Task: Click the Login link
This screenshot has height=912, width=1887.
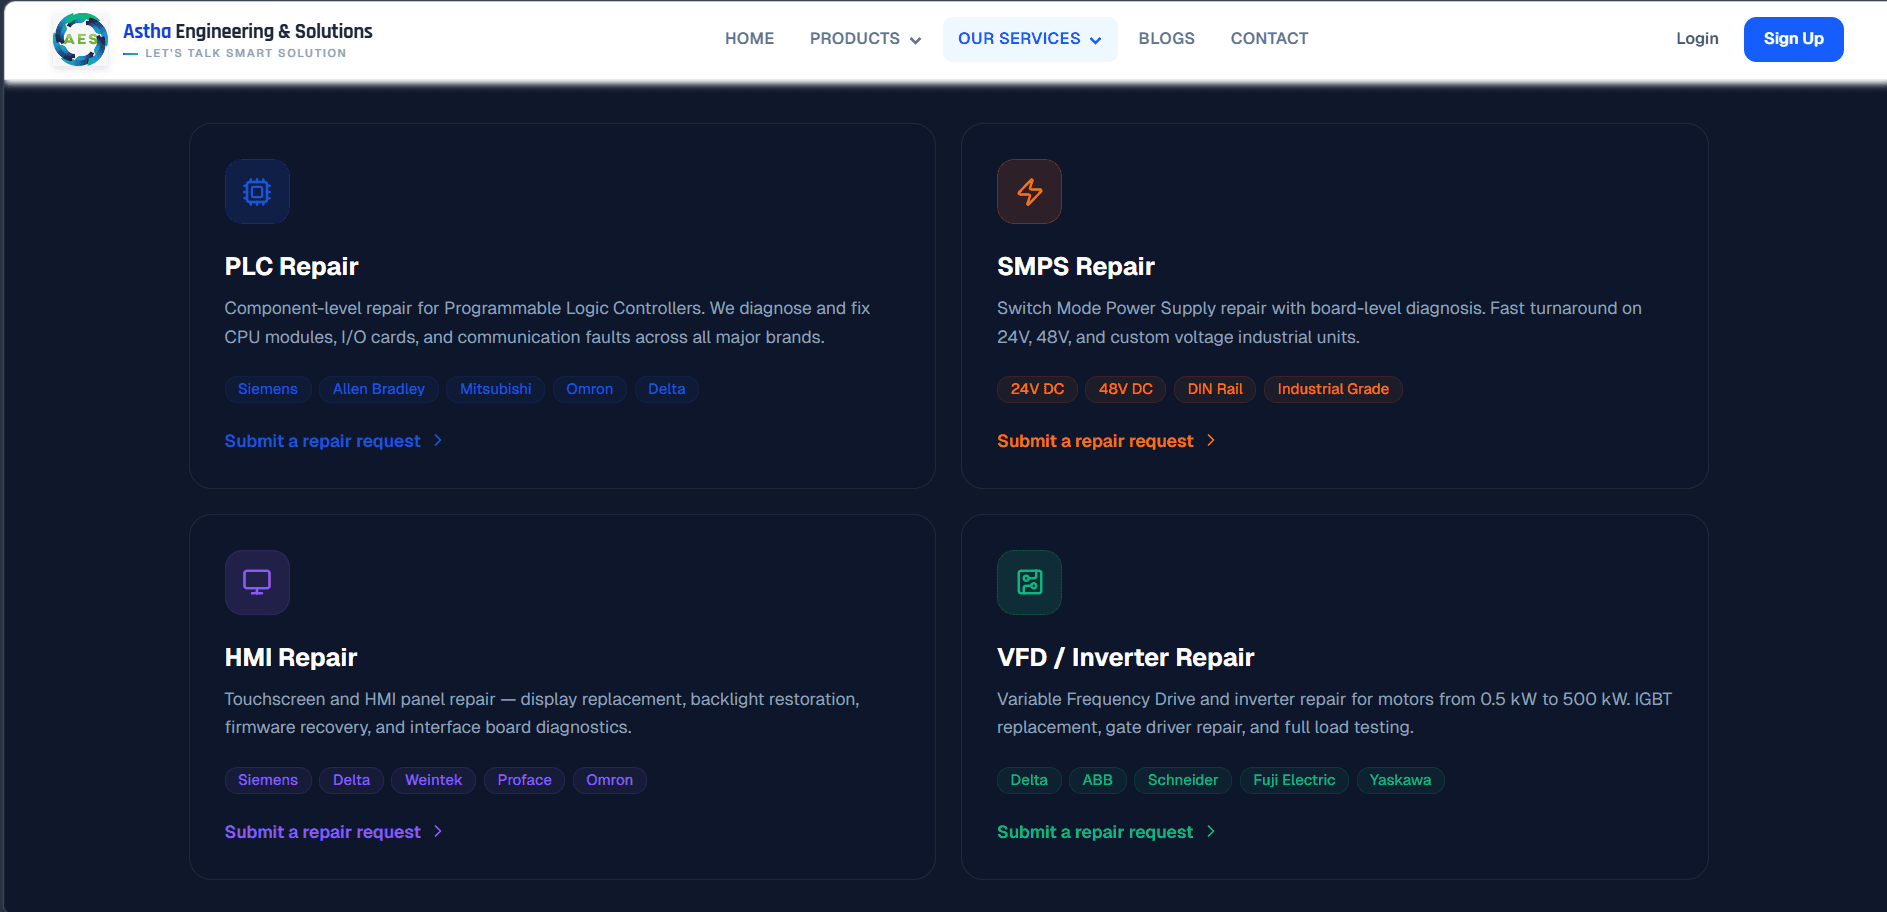Action: pyautogui.click(x=1697, y=39)
